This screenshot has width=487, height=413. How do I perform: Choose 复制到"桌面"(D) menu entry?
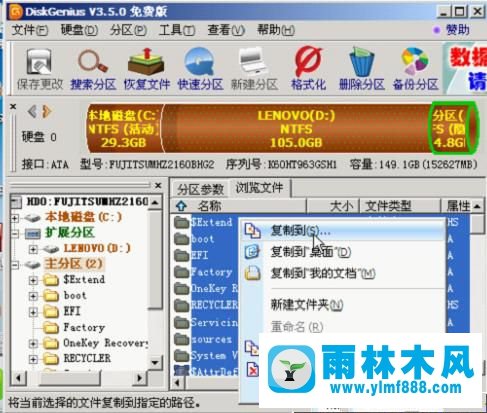(342, 252)
